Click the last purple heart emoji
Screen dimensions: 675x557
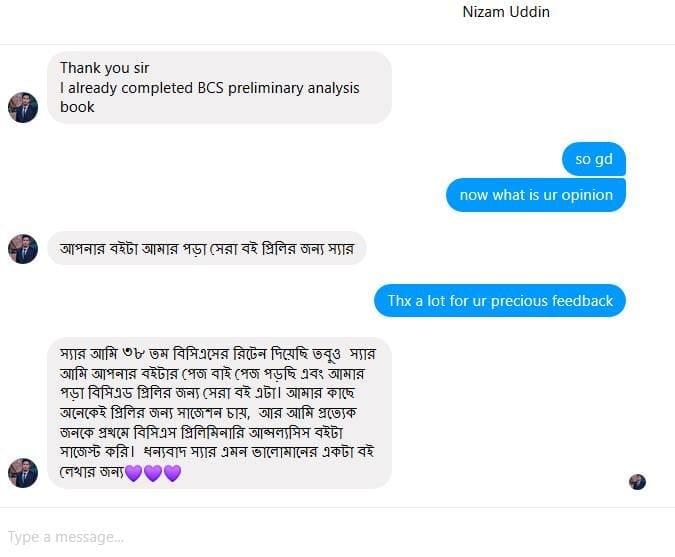tap(172, 473)
